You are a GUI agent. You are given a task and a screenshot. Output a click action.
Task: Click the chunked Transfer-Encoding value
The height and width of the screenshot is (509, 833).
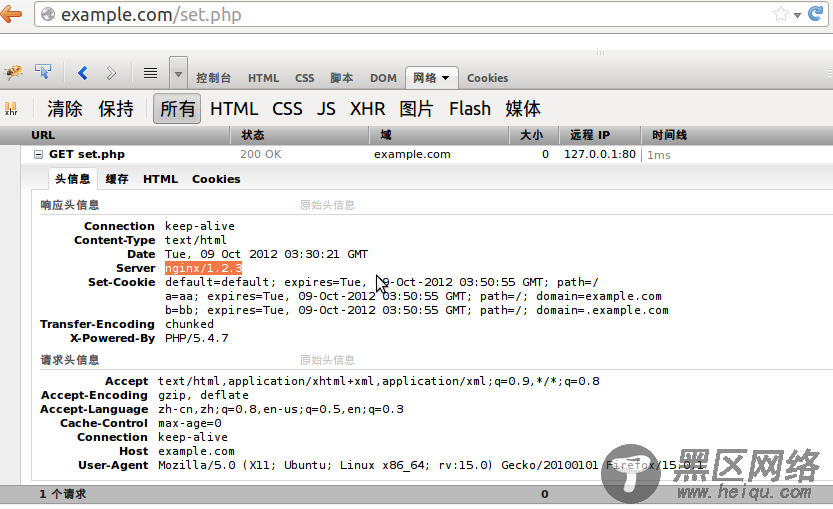coord(189,324)
